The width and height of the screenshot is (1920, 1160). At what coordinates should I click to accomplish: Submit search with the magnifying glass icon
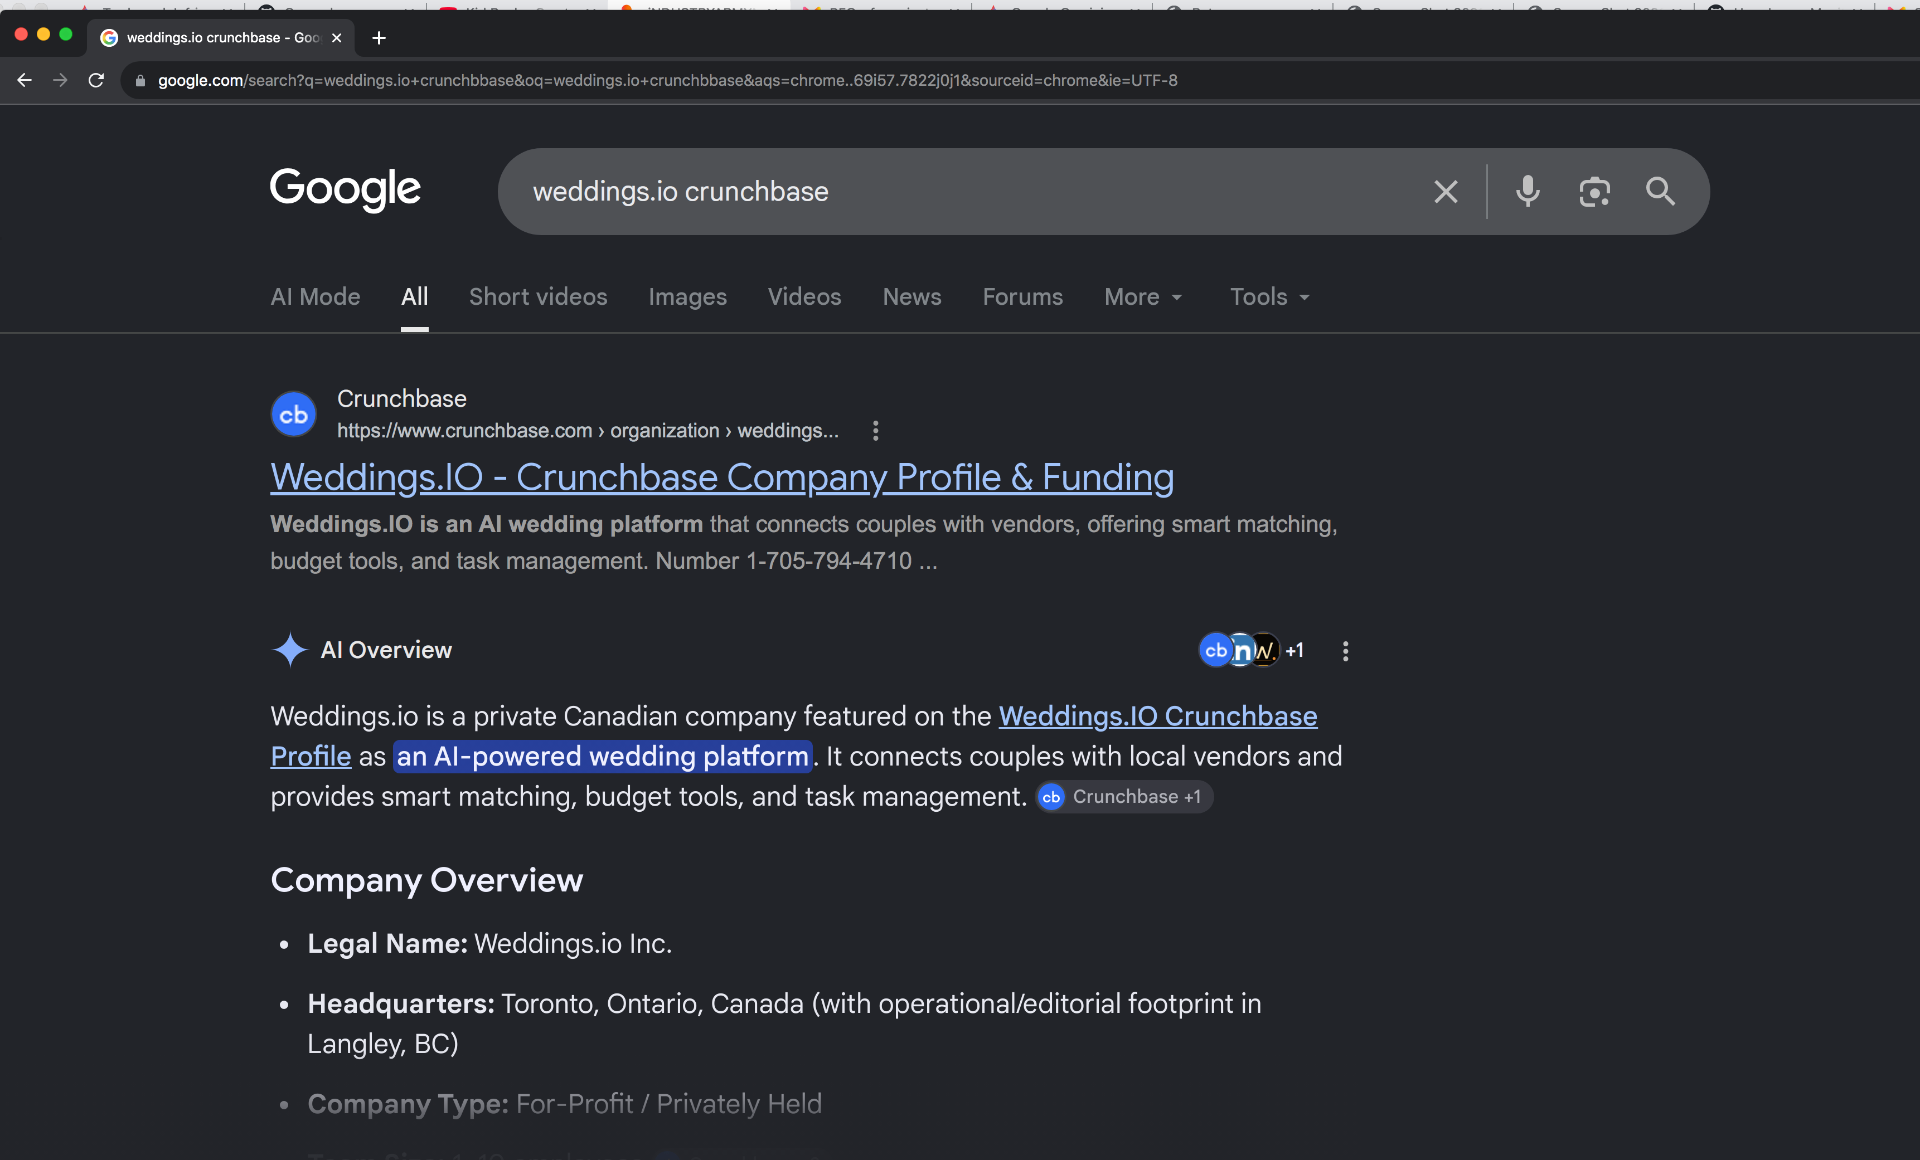tap(1661, 191)
